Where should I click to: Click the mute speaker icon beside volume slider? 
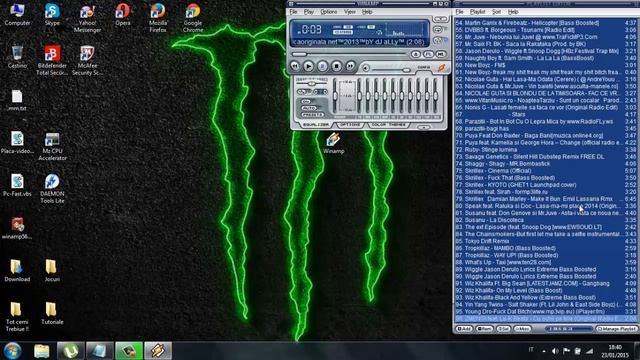[366, 68]
